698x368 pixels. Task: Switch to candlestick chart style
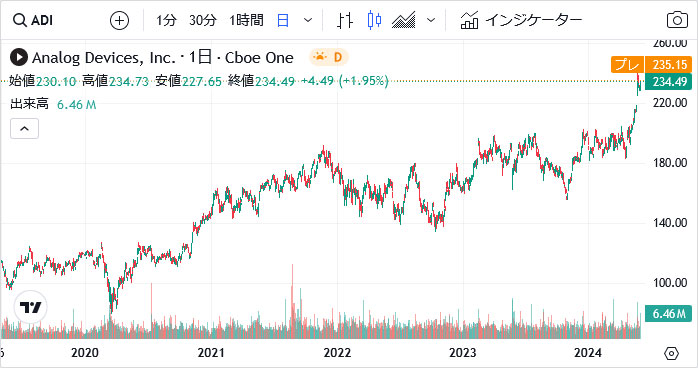(x=374, y=20)
